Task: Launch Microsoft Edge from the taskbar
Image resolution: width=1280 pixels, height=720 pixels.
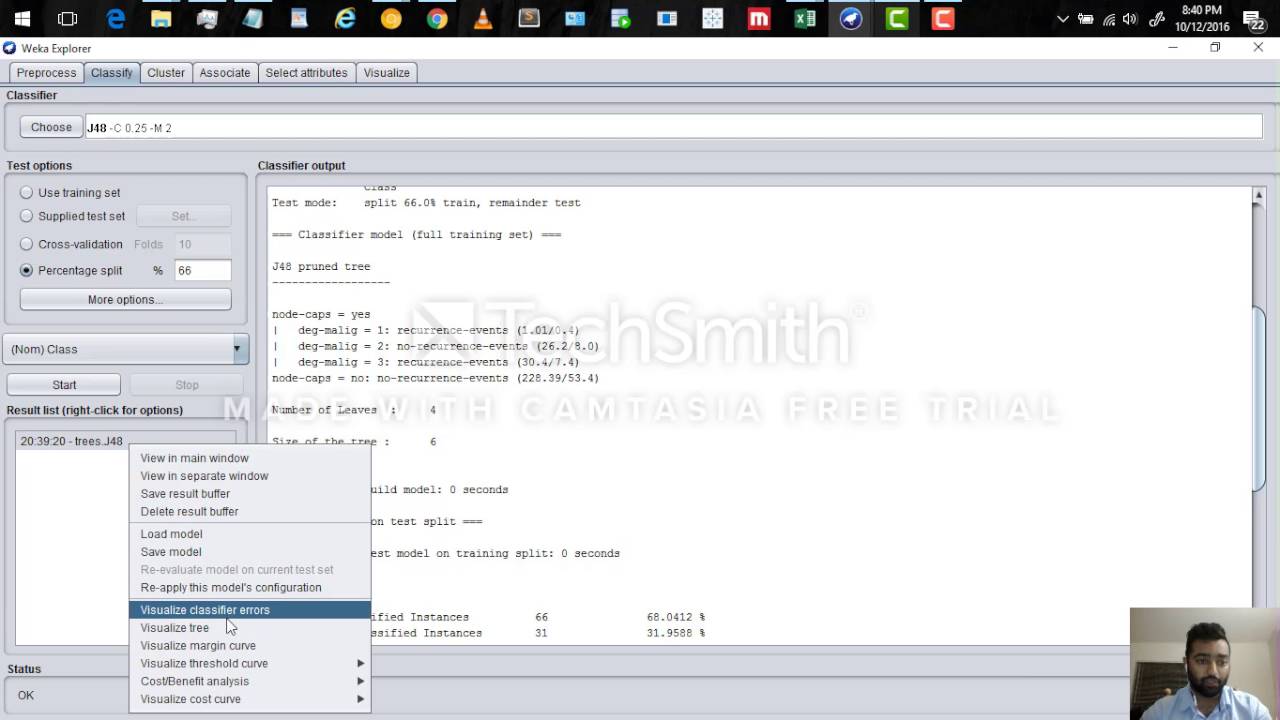Action: (x=115, y=18)
